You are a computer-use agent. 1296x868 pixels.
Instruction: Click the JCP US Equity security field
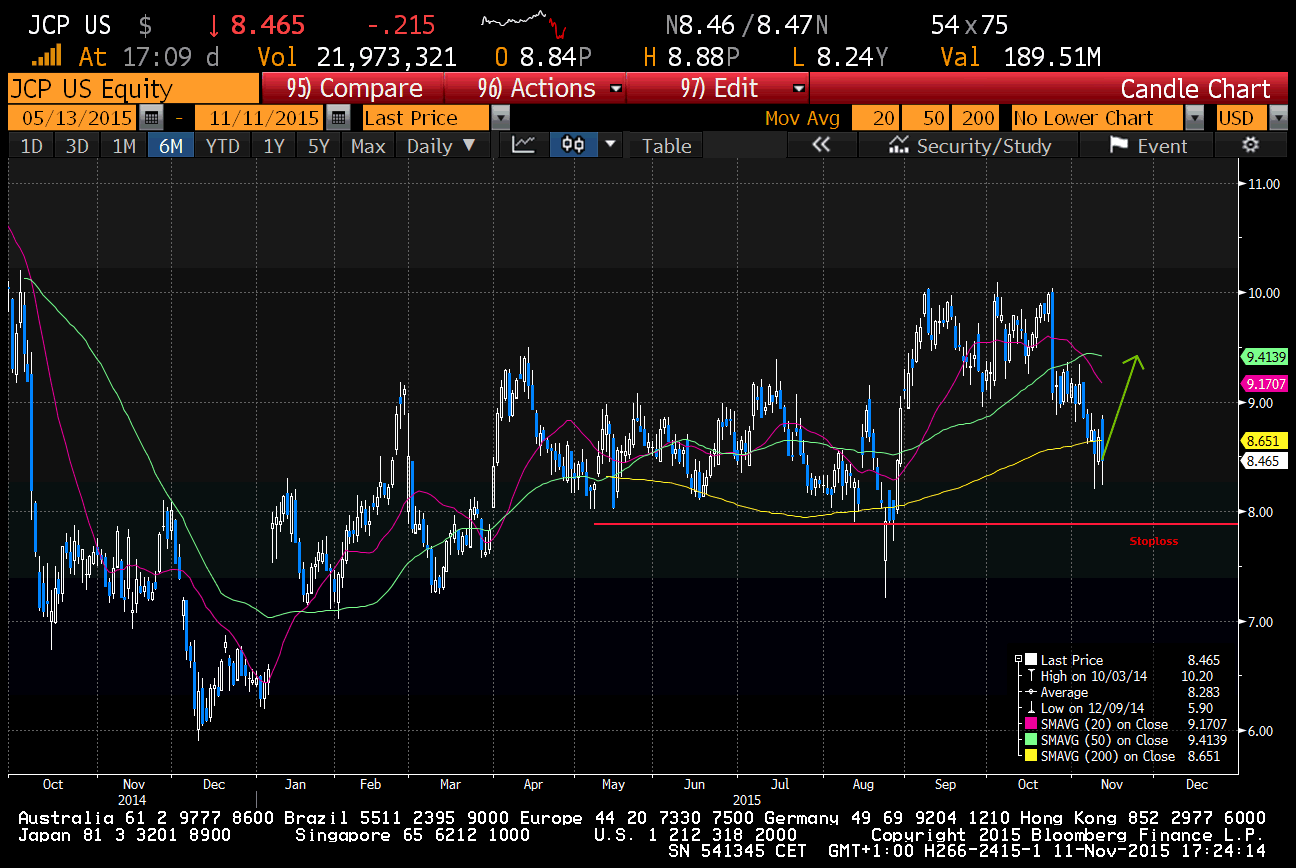coord(133,88)
